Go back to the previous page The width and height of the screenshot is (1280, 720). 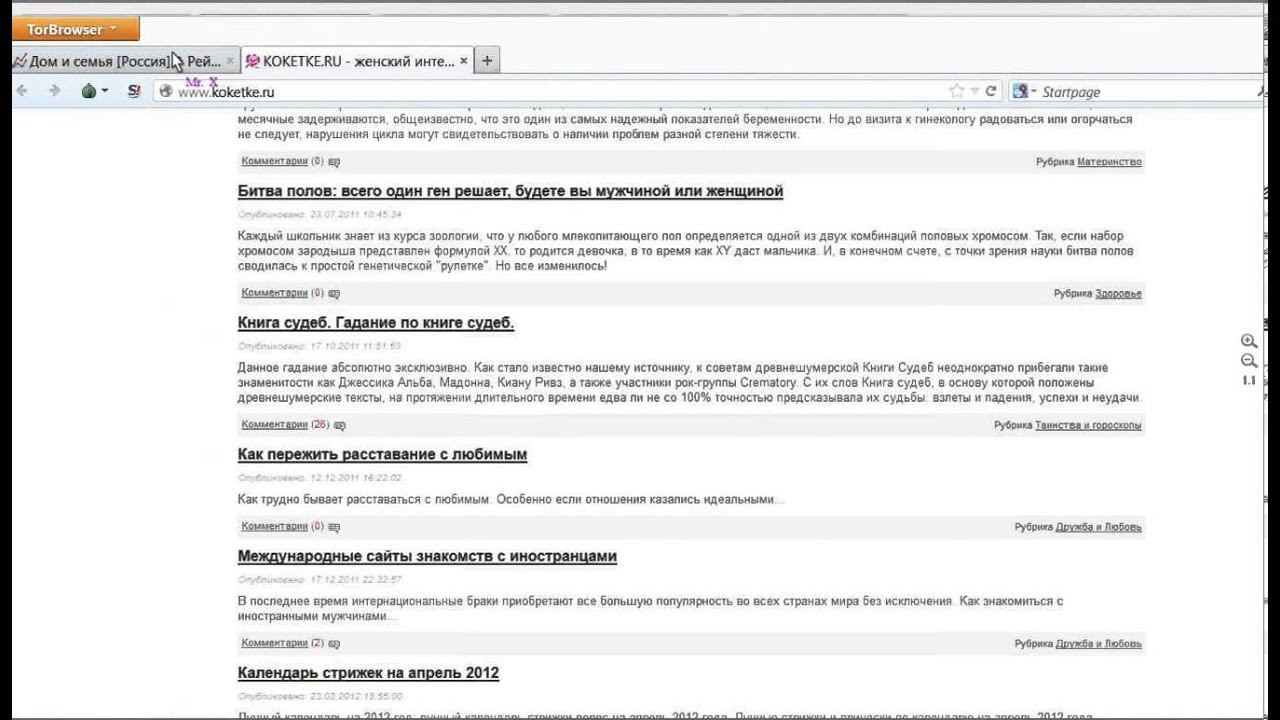click(23, 91)
